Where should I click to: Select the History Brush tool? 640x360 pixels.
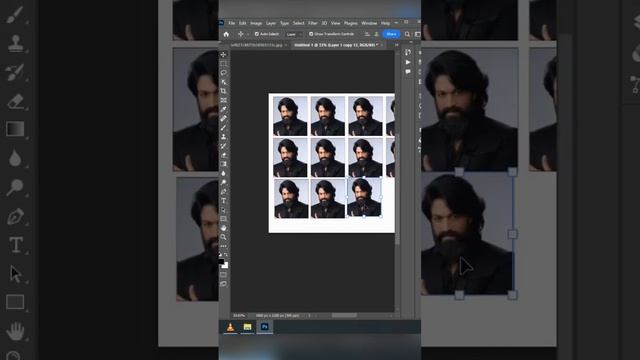223,146
